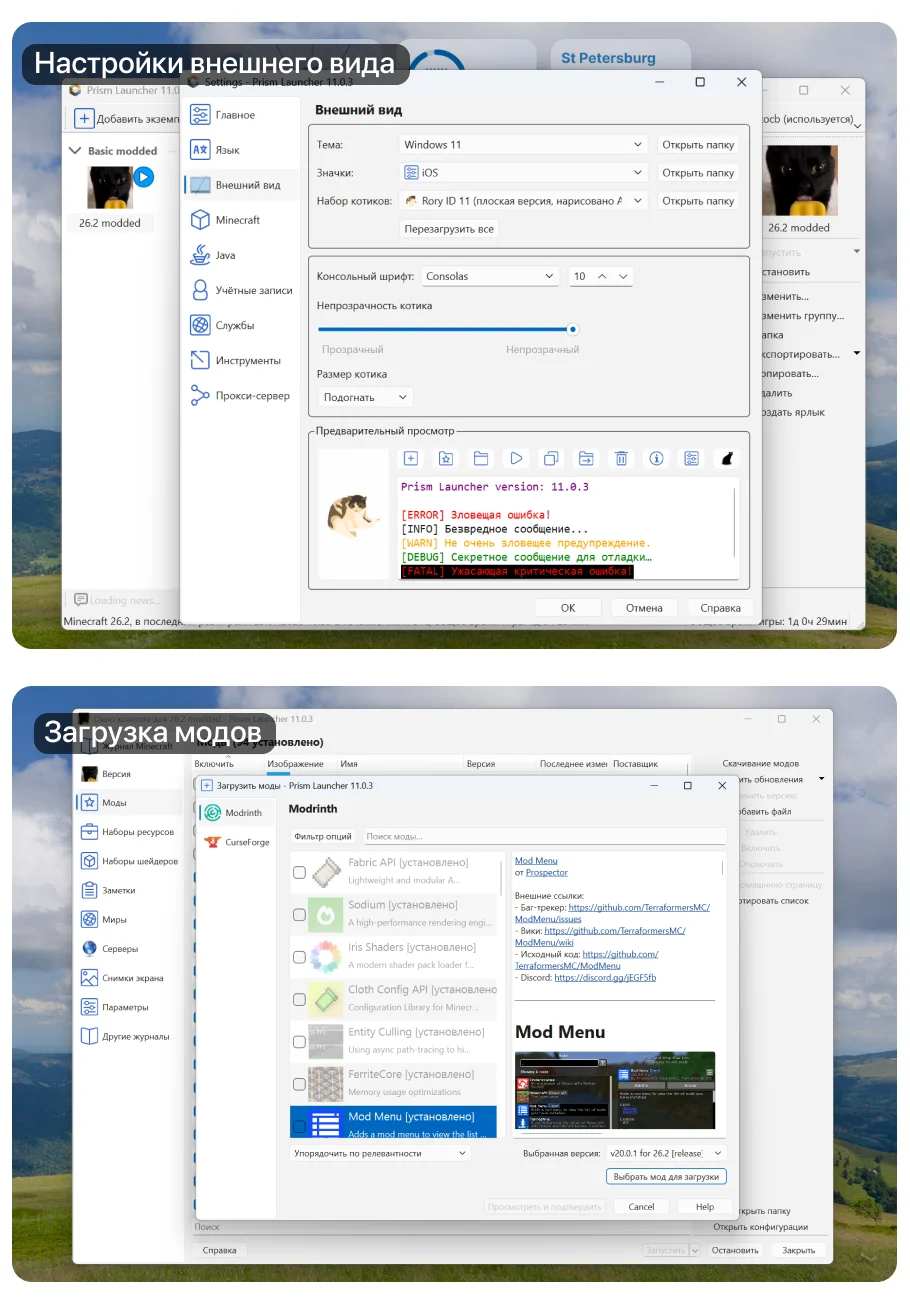Increase console font size with up arrow

(x=603, y=276)
